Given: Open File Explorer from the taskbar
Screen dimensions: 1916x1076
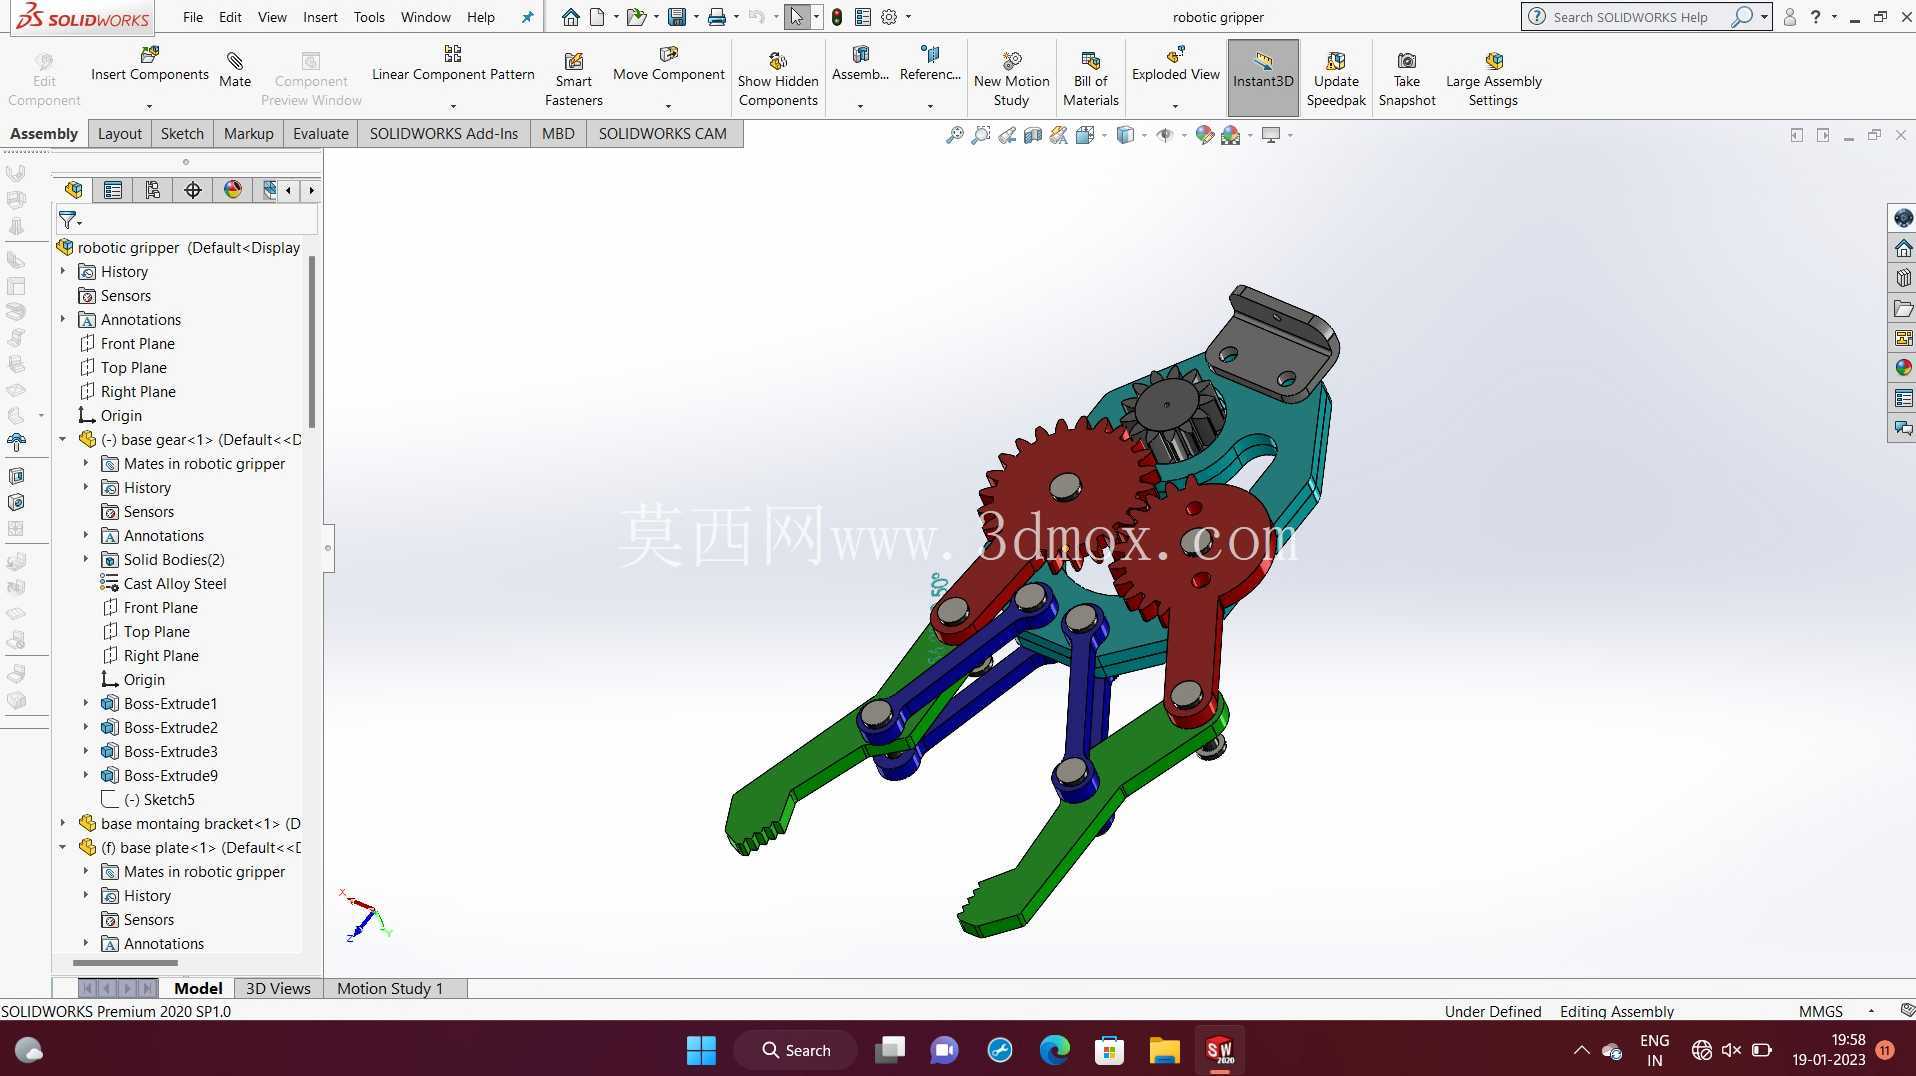Looking at the screenshot, I should [1164, 1050].
